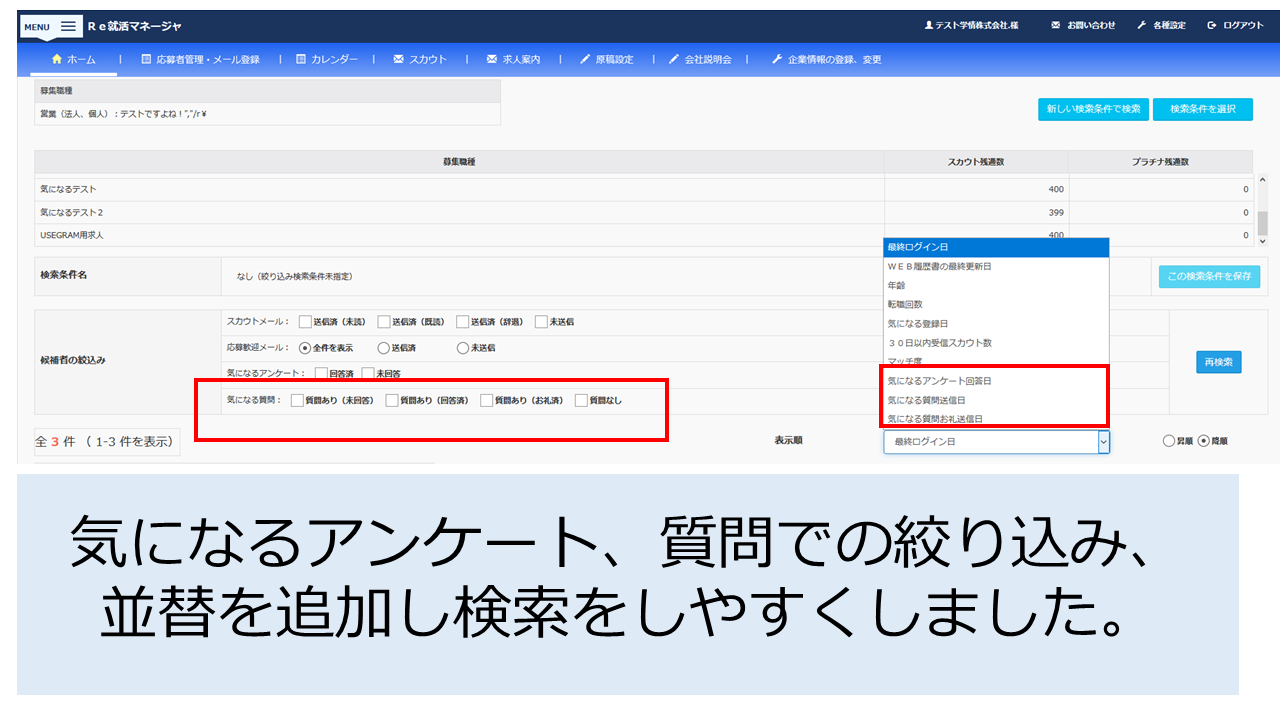
Task: Select 気になる登録日 sort option
Action: pos(996,324)
